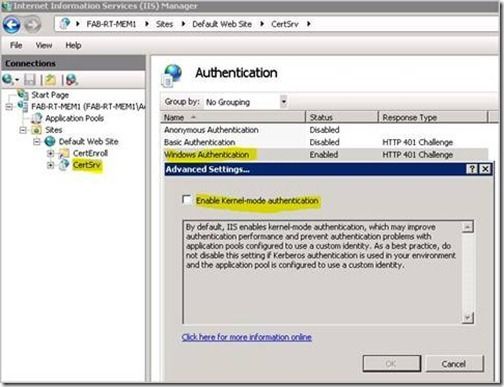
Task: Click the Default Web Site globe icon
Action: point(50,141)
